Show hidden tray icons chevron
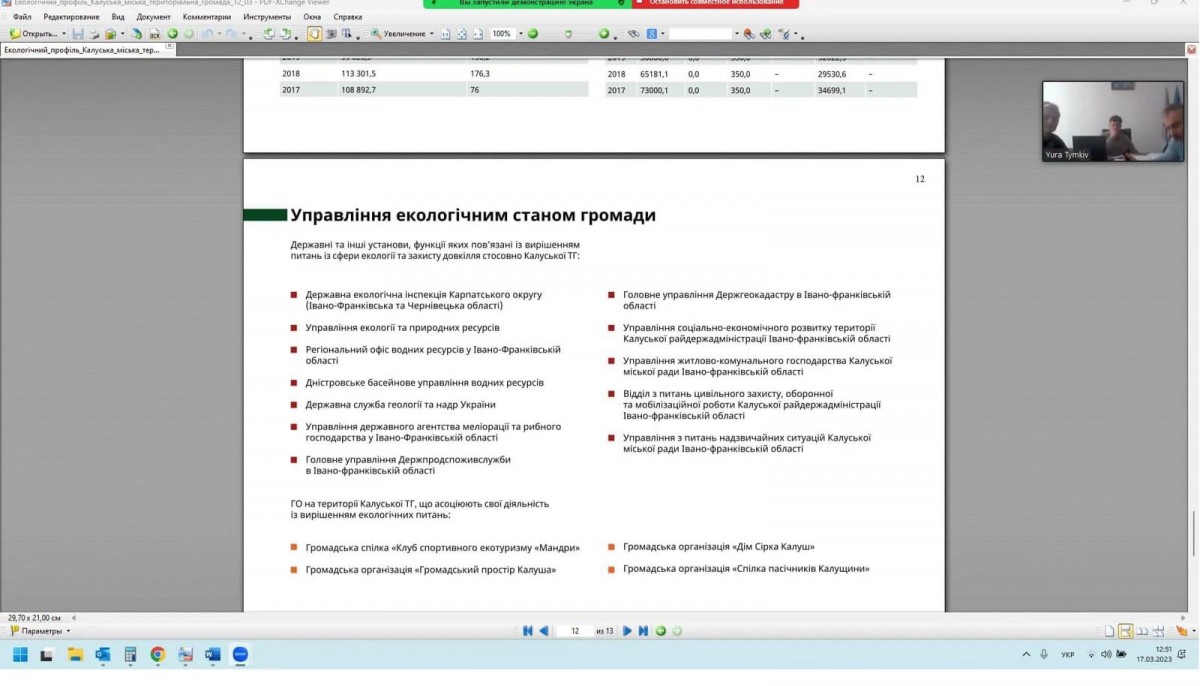 [x=1026, y=654]
